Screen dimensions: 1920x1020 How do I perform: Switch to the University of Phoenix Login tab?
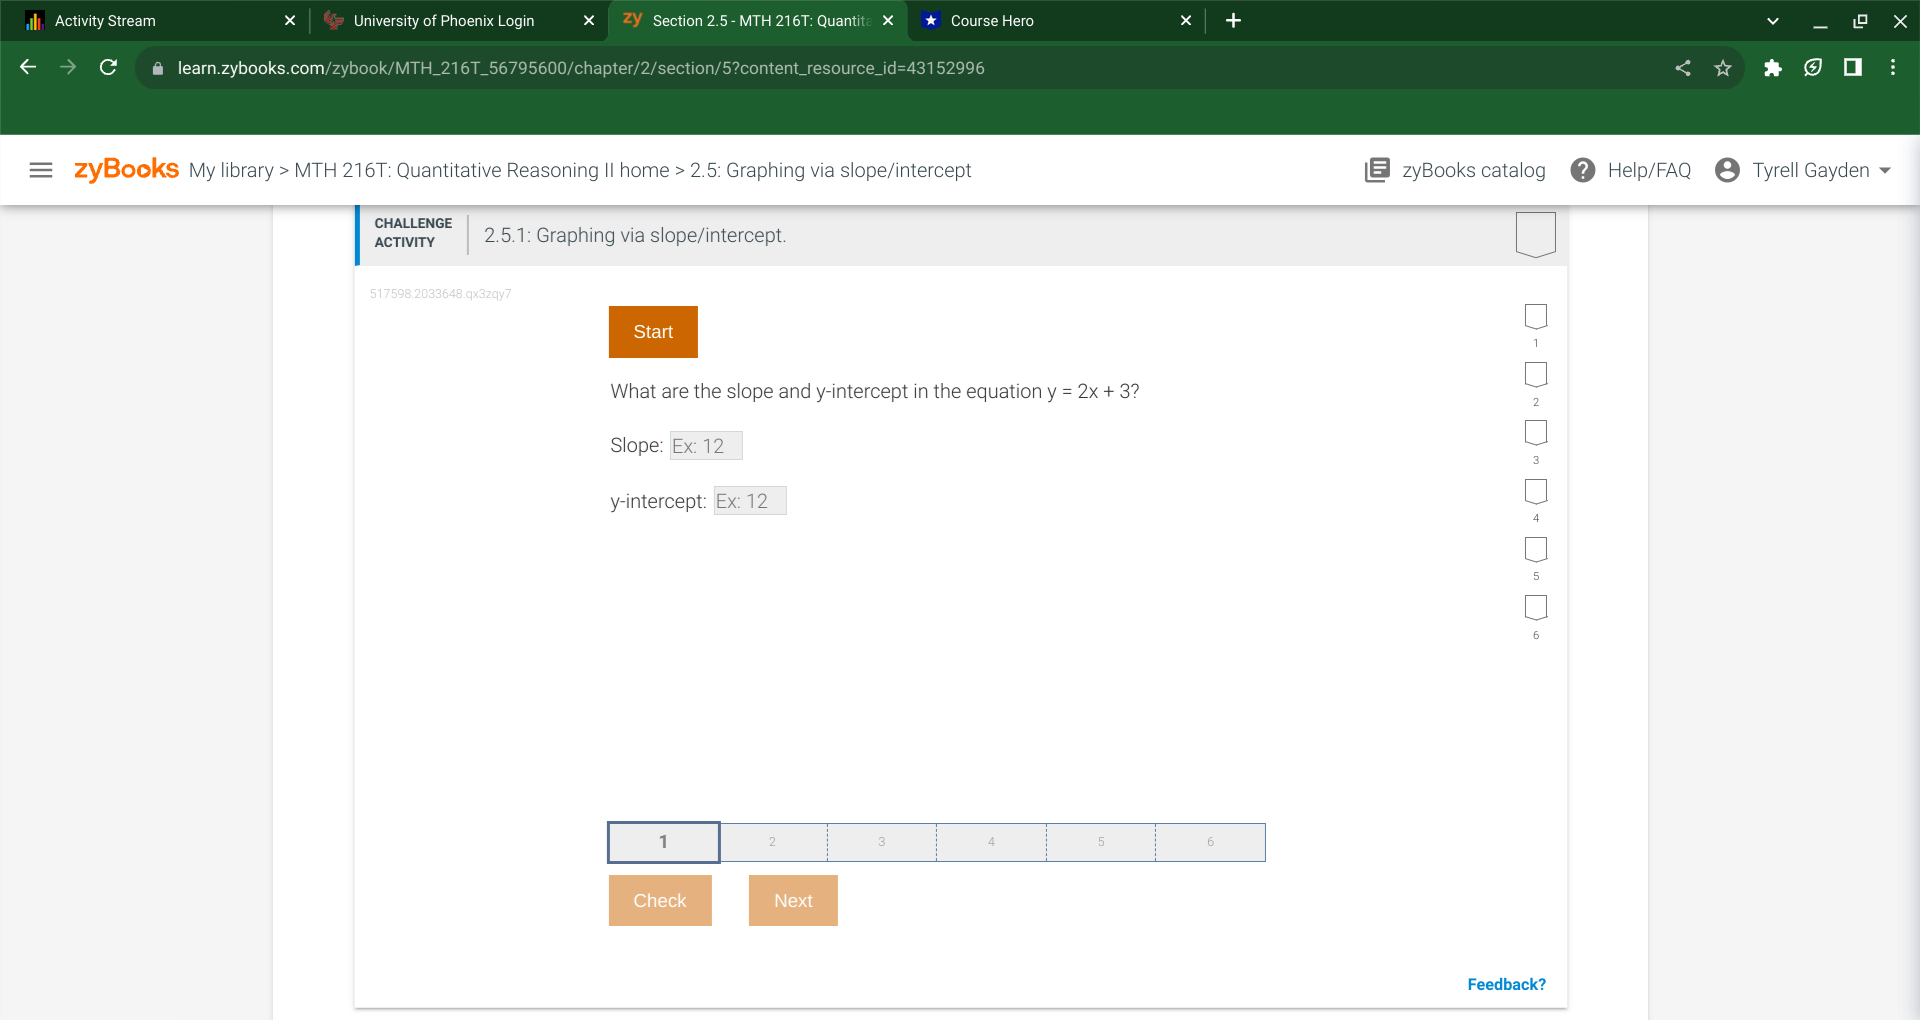point(443,20)
